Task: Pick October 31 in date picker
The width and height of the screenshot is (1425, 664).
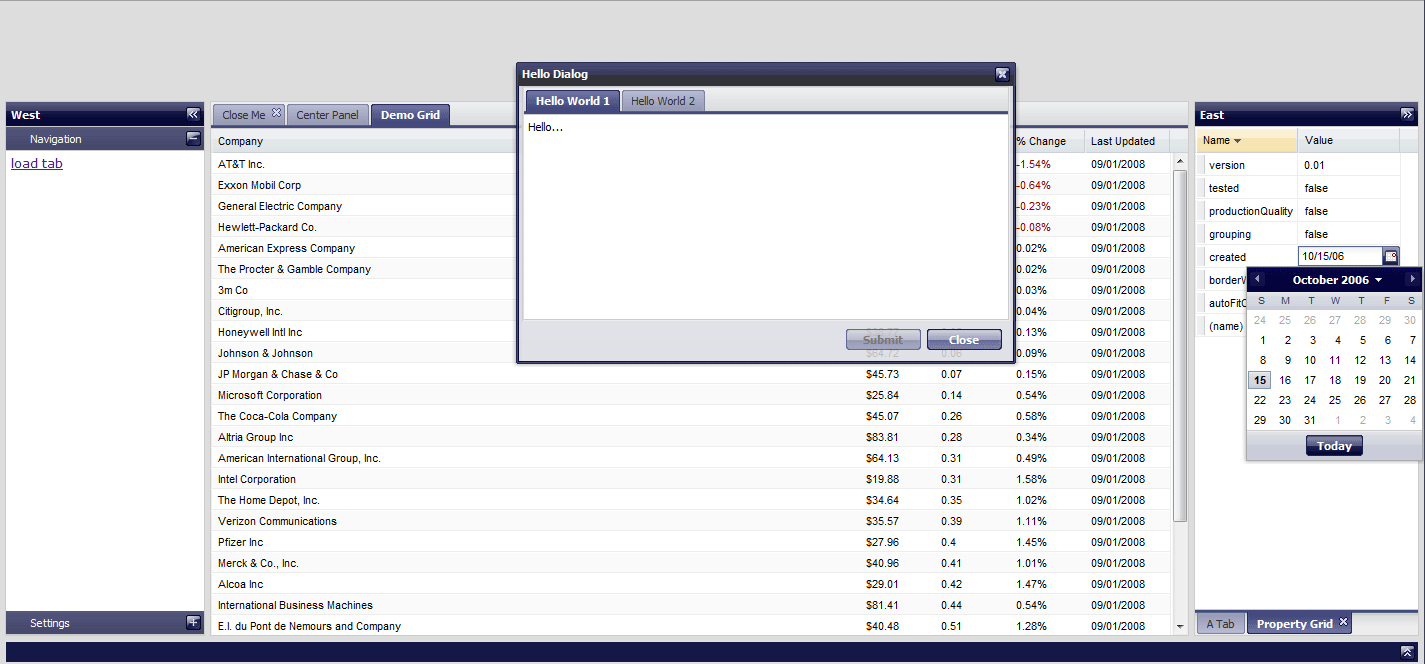Action: click(x=1310, y=420)
